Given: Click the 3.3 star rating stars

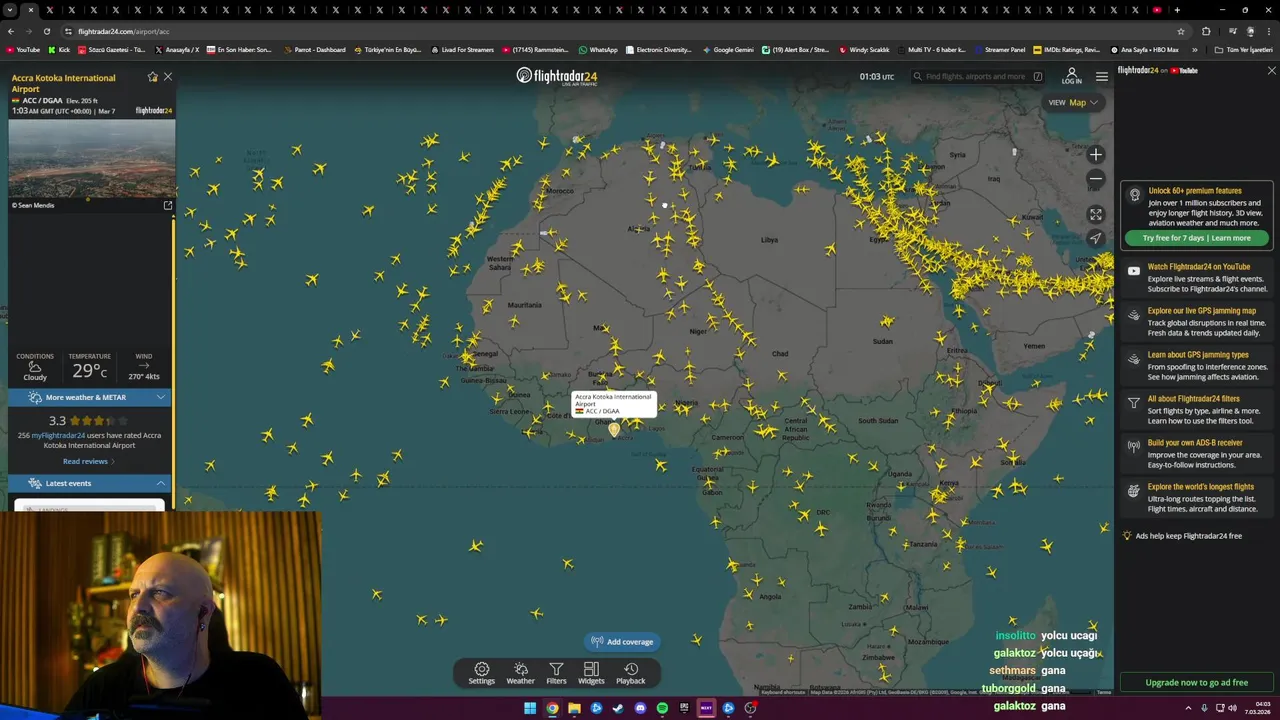Looking at the screenshot, I should tap(98, 421).
